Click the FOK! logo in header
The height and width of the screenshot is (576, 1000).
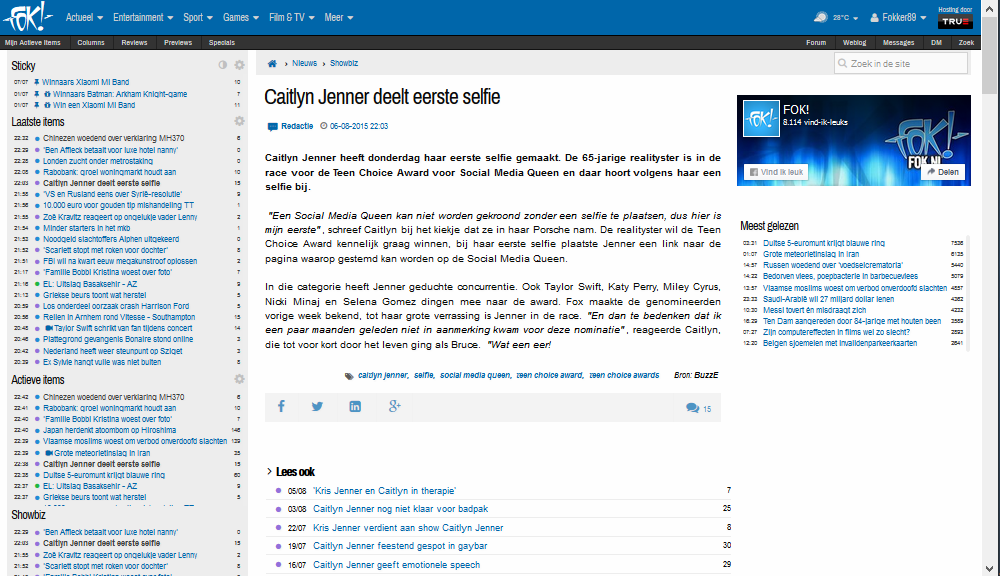pos(27,17)
